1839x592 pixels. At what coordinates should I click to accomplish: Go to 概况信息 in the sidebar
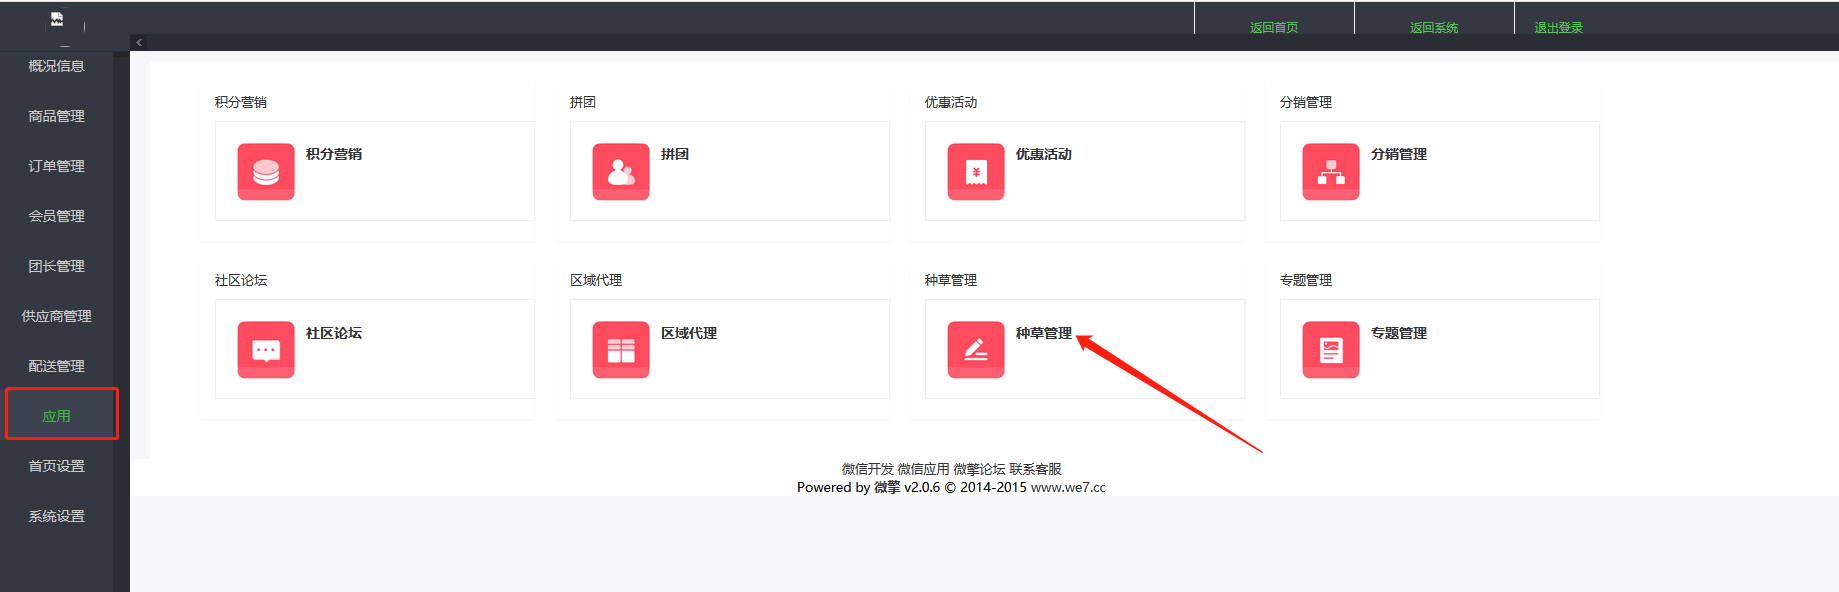[57, 66]
